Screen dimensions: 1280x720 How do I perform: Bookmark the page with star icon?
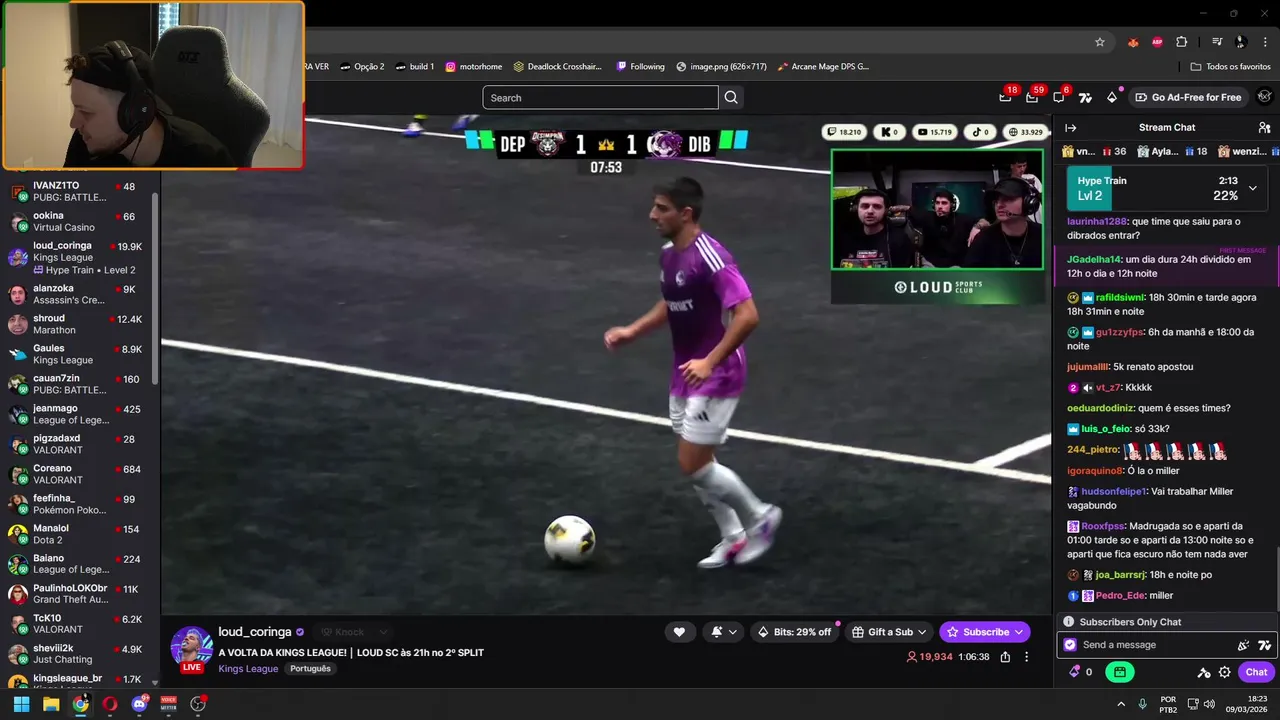[1100, 42]
